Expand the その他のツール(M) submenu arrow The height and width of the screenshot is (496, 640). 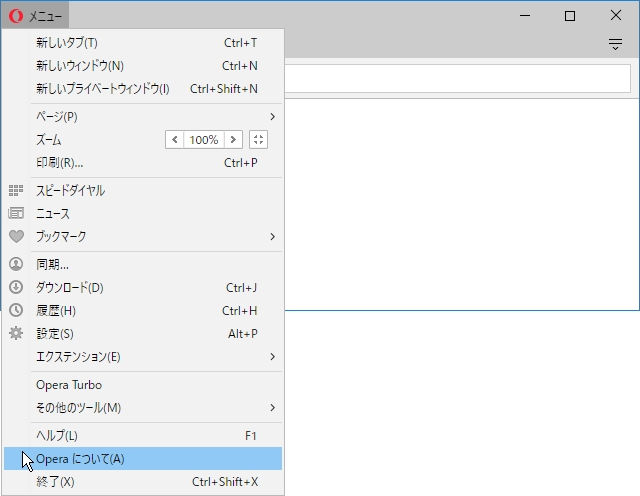(272, 407)
